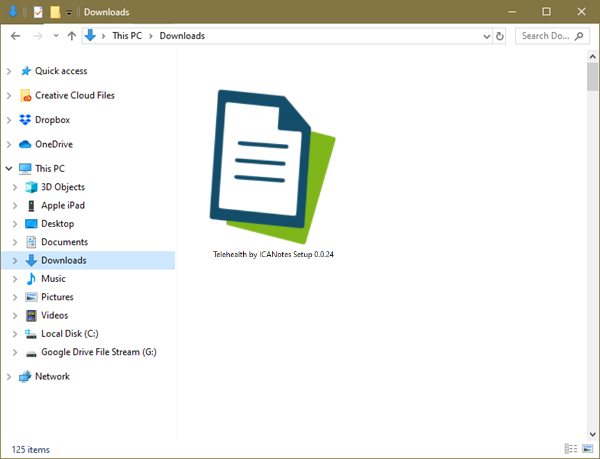600x459 pixels.
Task: Open Network in navigation pane
Action: pyautogui.click(x=52, y=377)
